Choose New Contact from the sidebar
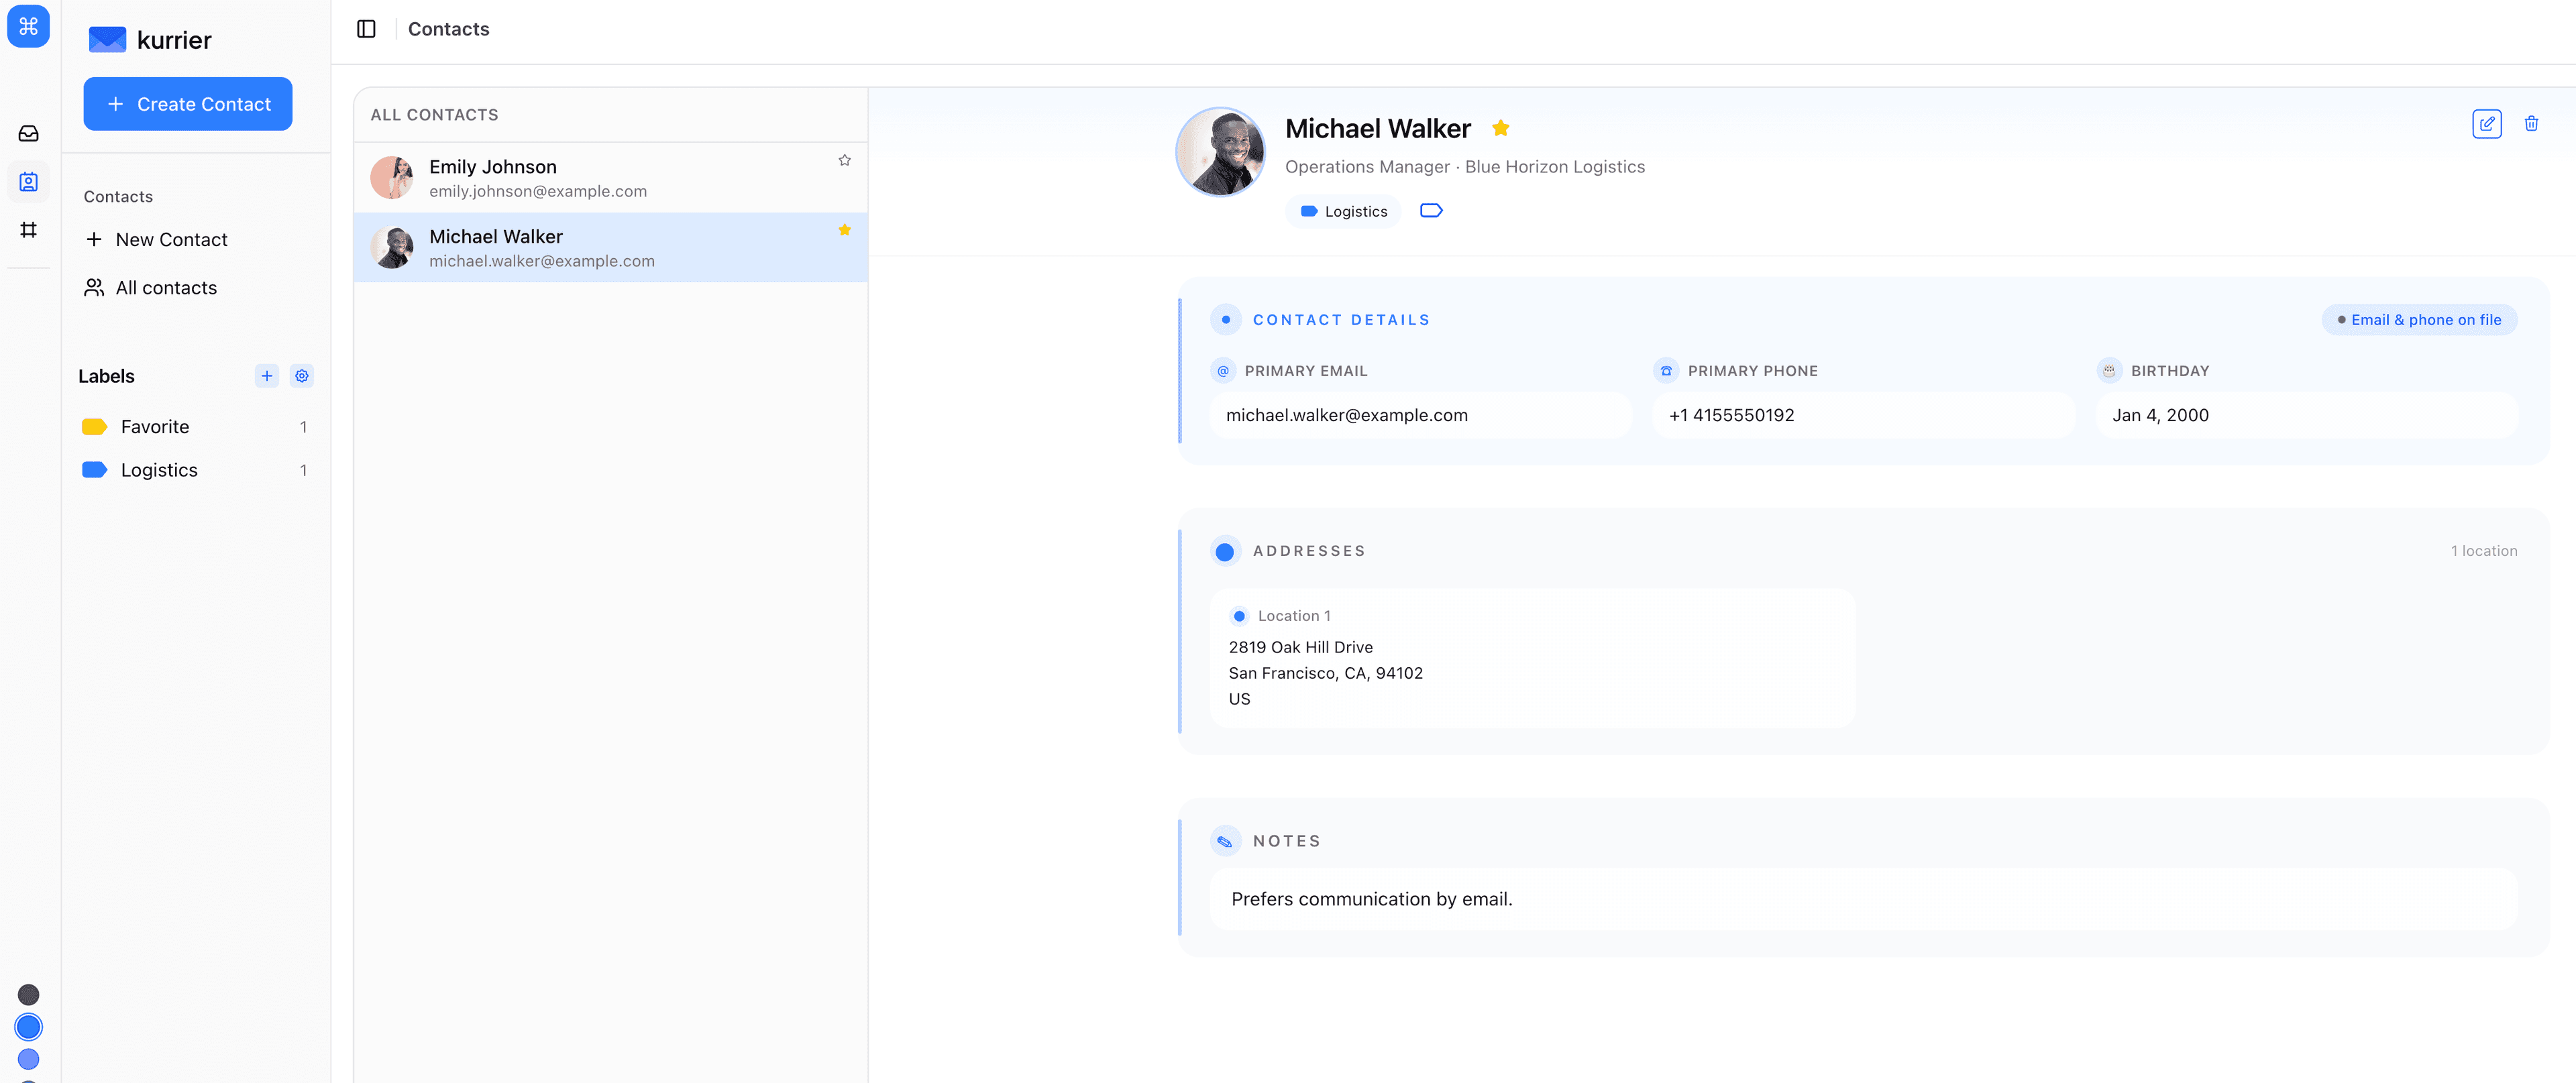Screen dimensions: 2576x1083 (x=171, y=239)
